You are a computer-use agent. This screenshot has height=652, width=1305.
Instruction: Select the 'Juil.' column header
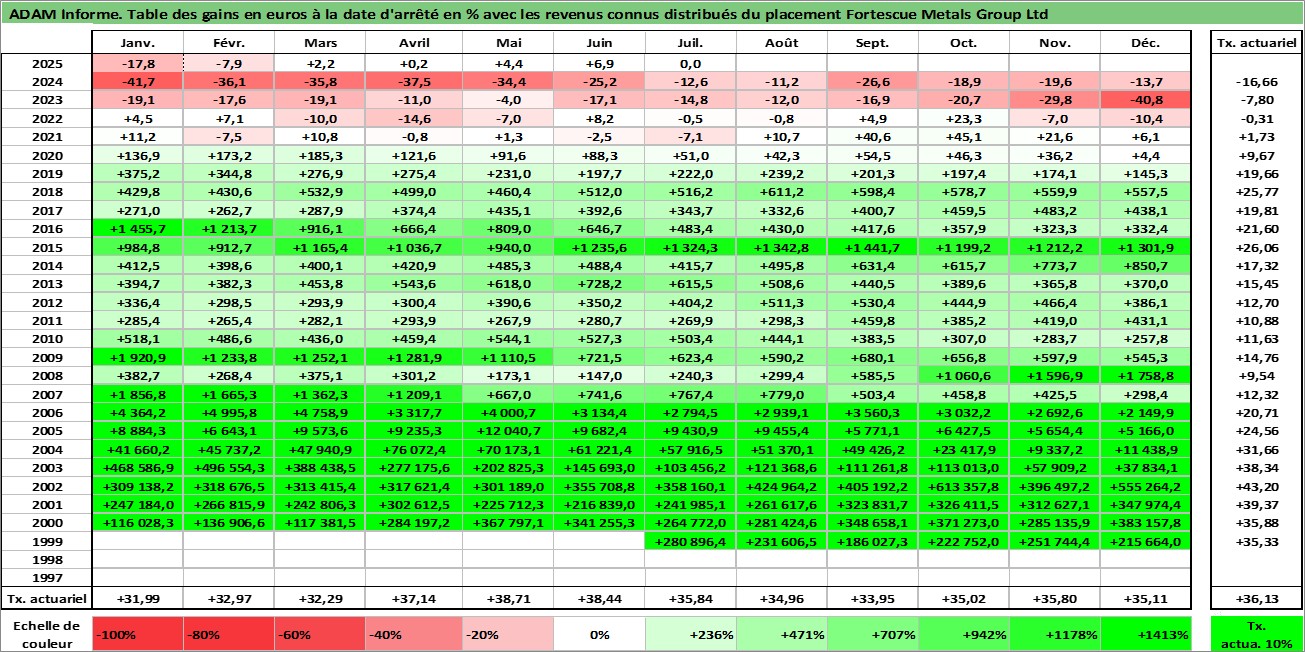click(x=691, y=43)
